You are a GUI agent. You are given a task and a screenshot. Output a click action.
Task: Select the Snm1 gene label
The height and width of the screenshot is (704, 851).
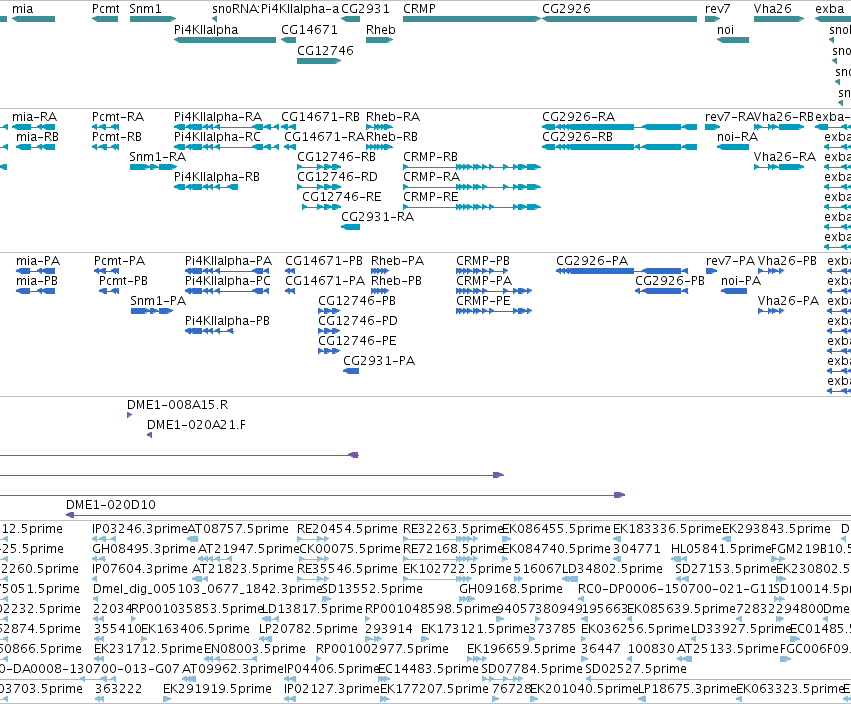(145, 9)
